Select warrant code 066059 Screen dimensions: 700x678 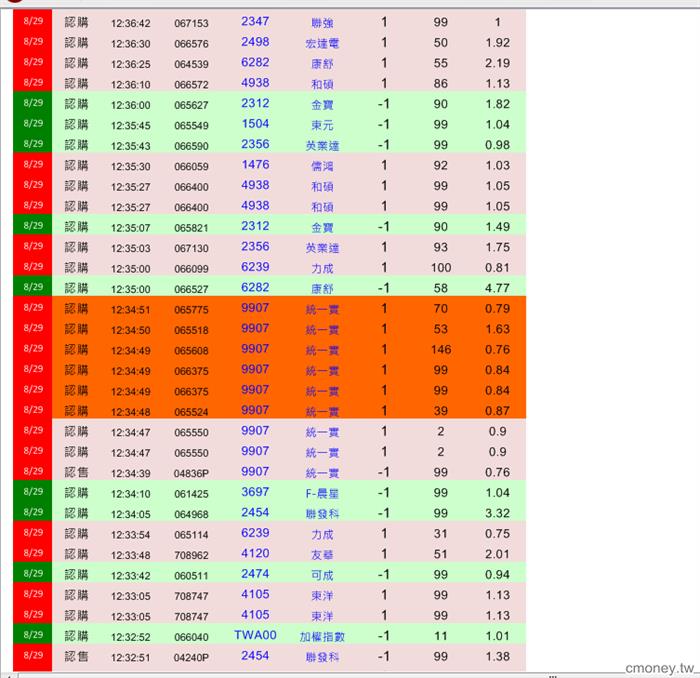[x=191, y=166]
